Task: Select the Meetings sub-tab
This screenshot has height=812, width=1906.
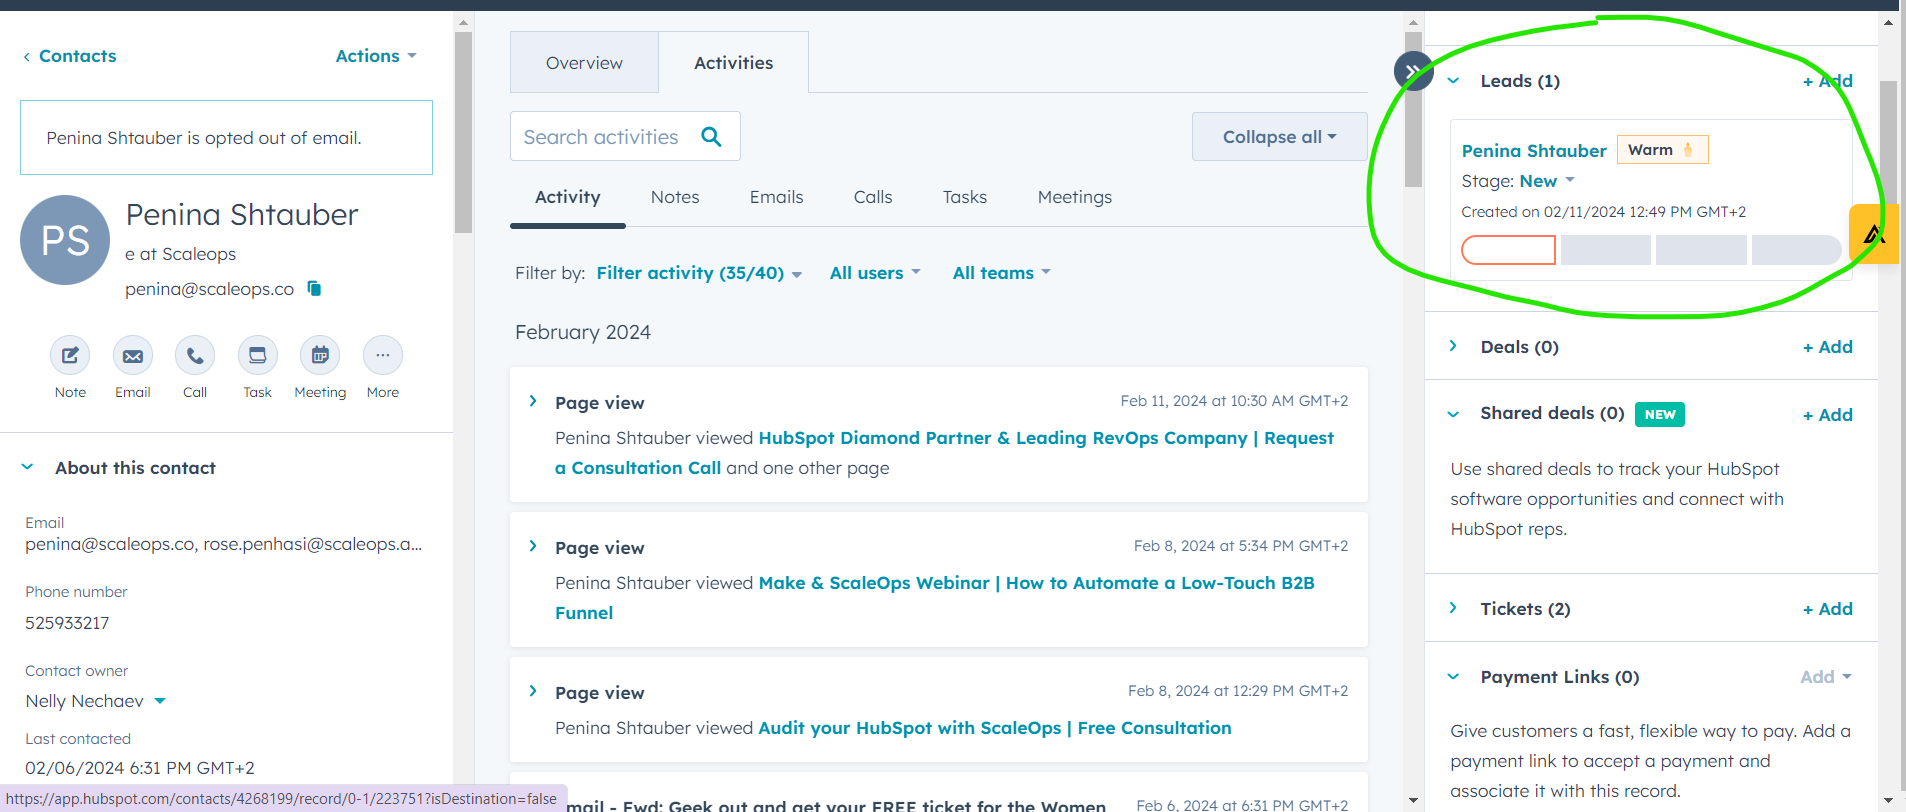Action: (1075, 197)
